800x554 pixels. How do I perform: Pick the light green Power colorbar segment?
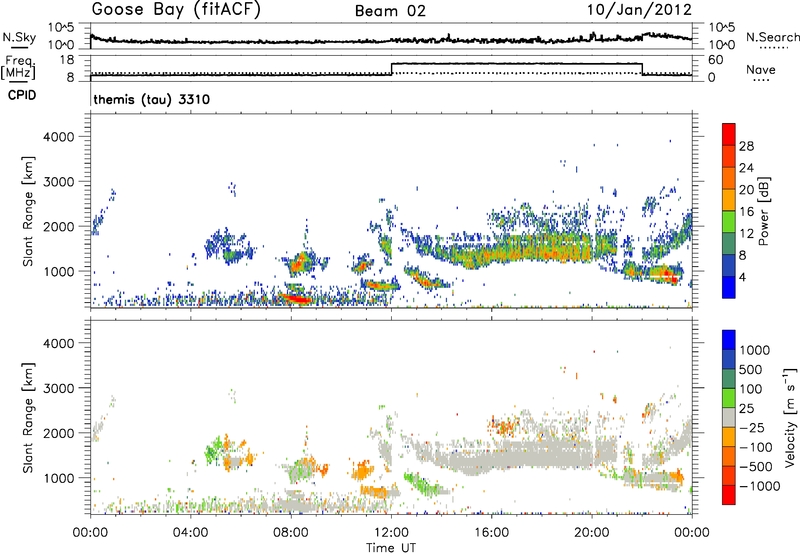[729, 222]
